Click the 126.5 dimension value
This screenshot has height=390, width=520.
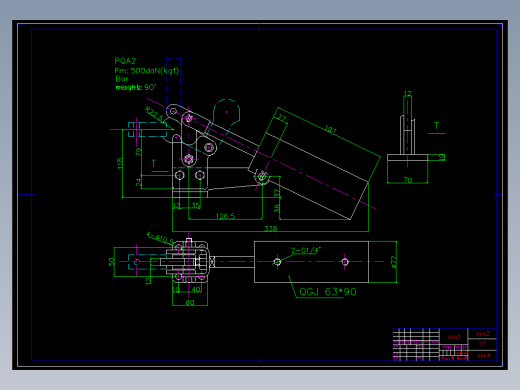click(225, 216)
